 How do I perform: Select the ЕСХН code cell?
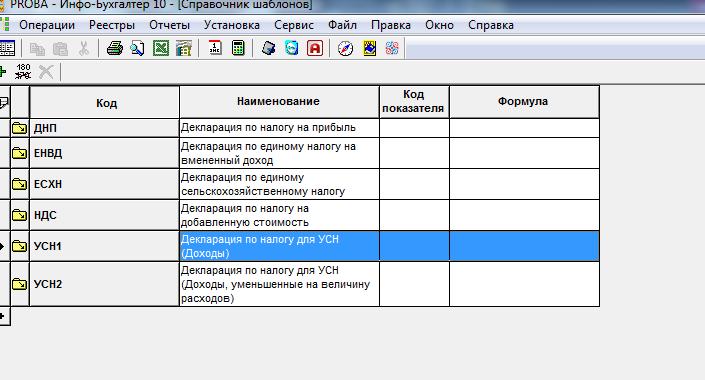tap(104, 184)
